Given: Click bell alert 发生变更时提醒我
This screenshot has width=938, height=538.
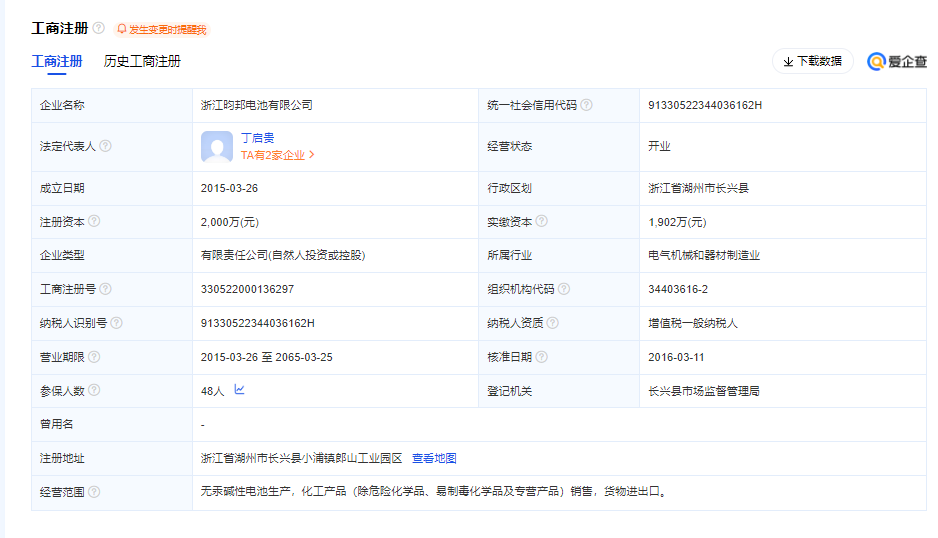Looking at the screenshot, I should (162, 29).
